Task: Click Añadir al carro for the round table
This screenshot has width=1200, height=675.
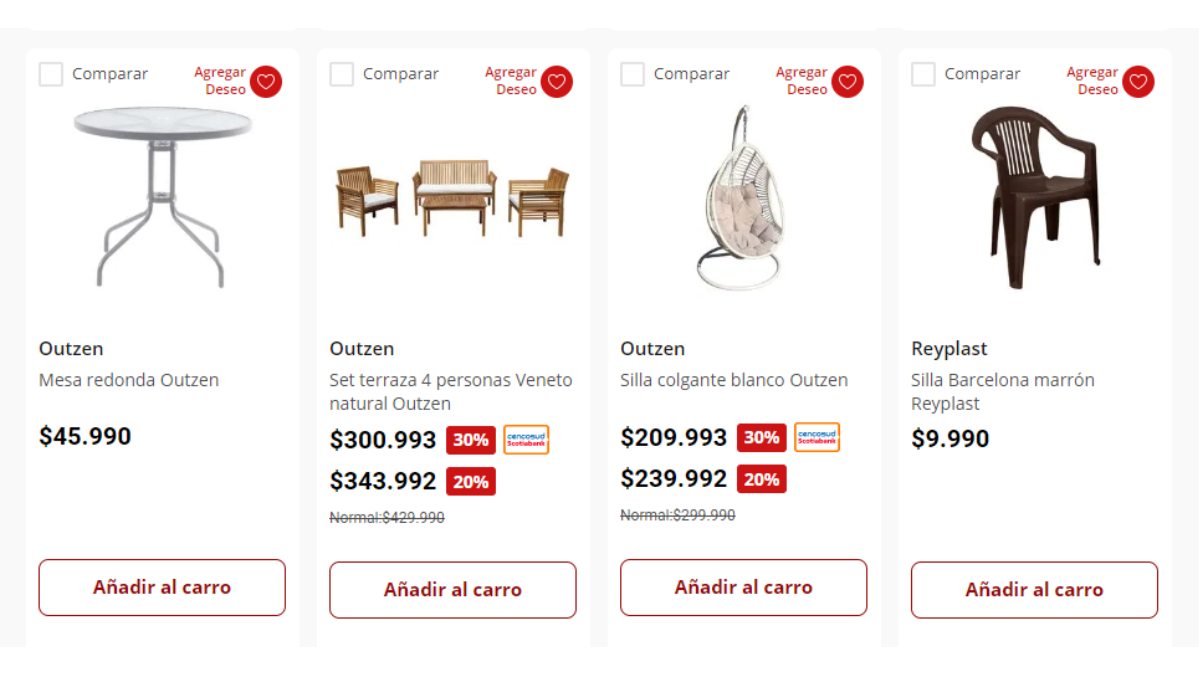Action: (161, 589)
